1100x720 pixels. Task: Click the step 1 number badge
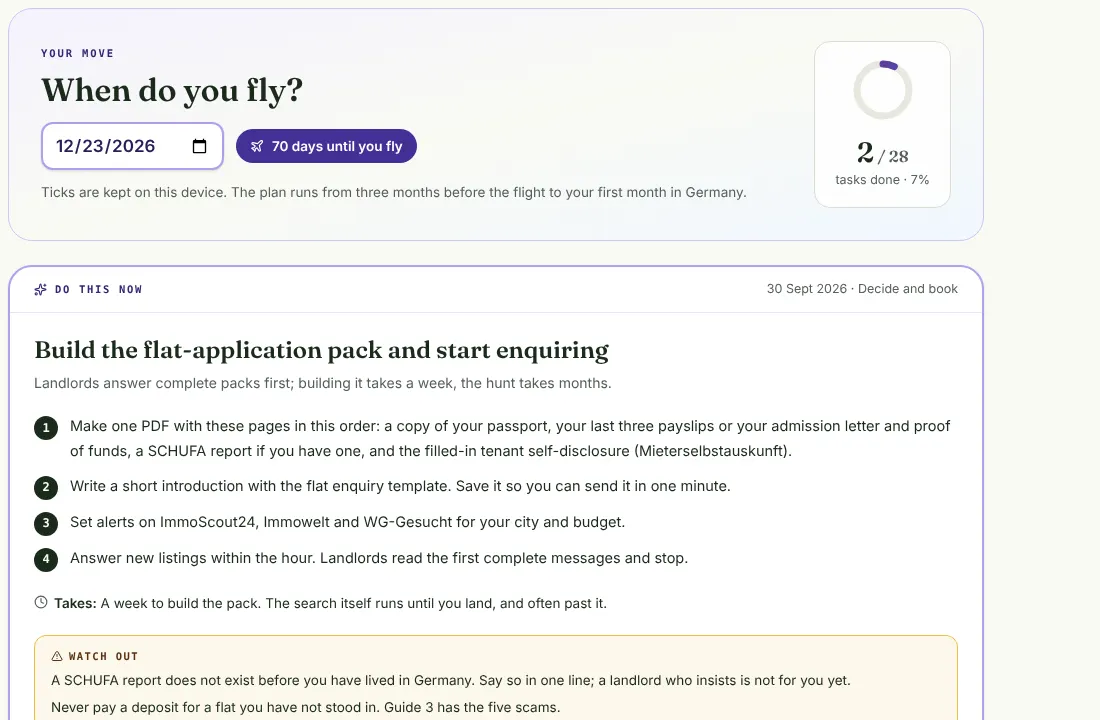(x=46, y=427)
